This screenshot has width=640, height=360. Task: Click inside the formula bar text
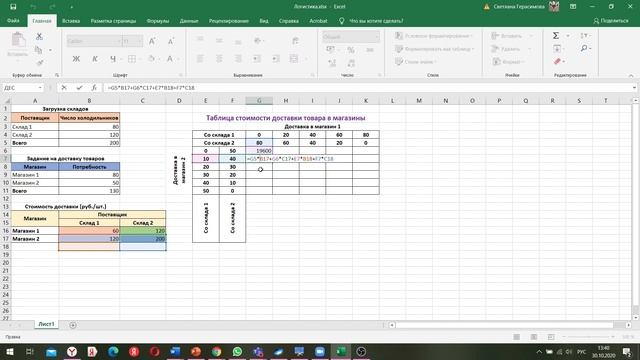point(151,88)
